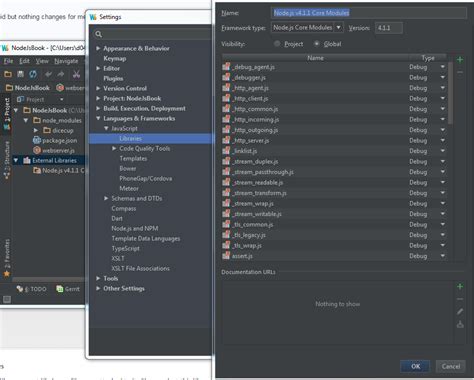Select the Global visibility radio button
Viewport: 474px width, 380px height.
click(x=317, y=44)
